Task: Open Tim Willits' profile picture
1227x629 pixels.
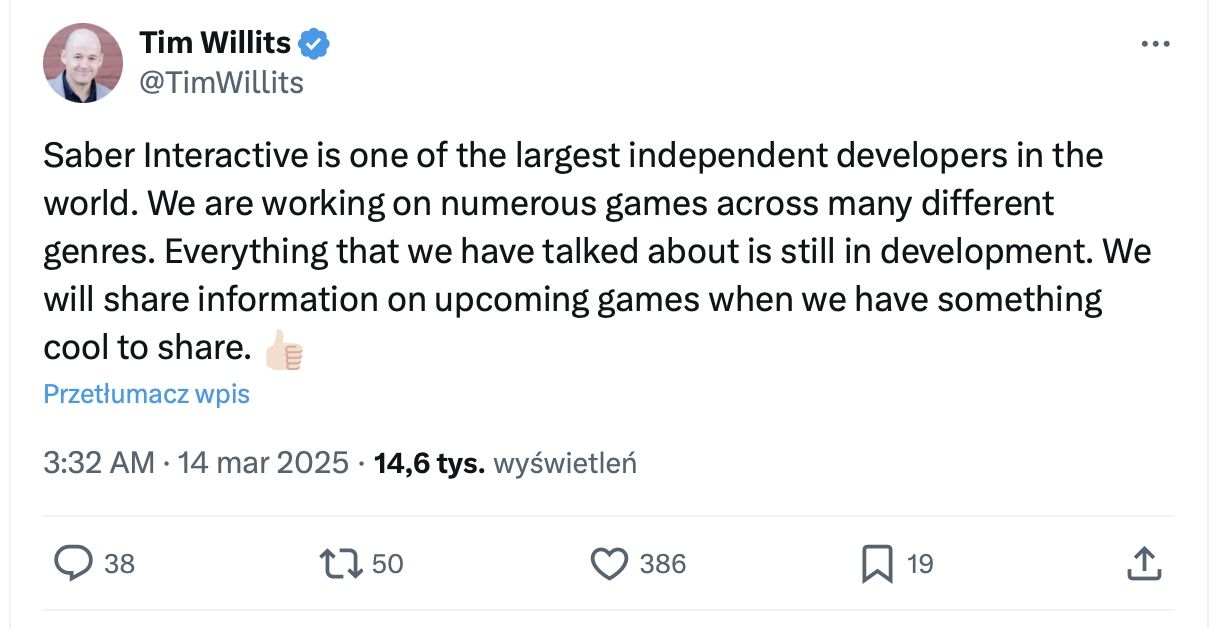Action: (83, 62)
